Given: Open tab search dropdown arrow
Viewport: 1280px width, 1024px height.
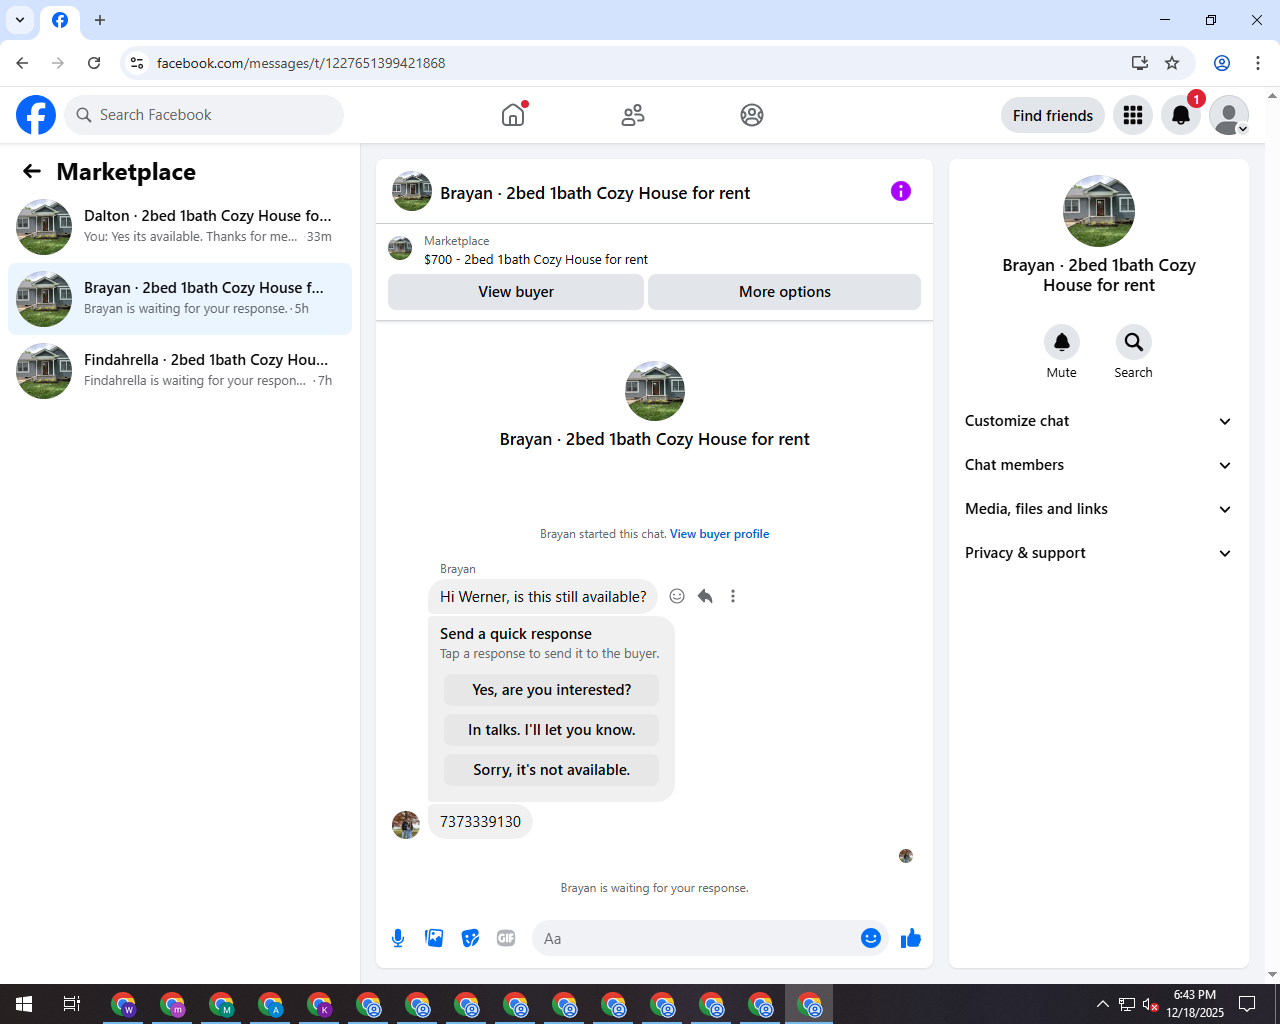Looking at the screenshot, I should click(20, 20).
